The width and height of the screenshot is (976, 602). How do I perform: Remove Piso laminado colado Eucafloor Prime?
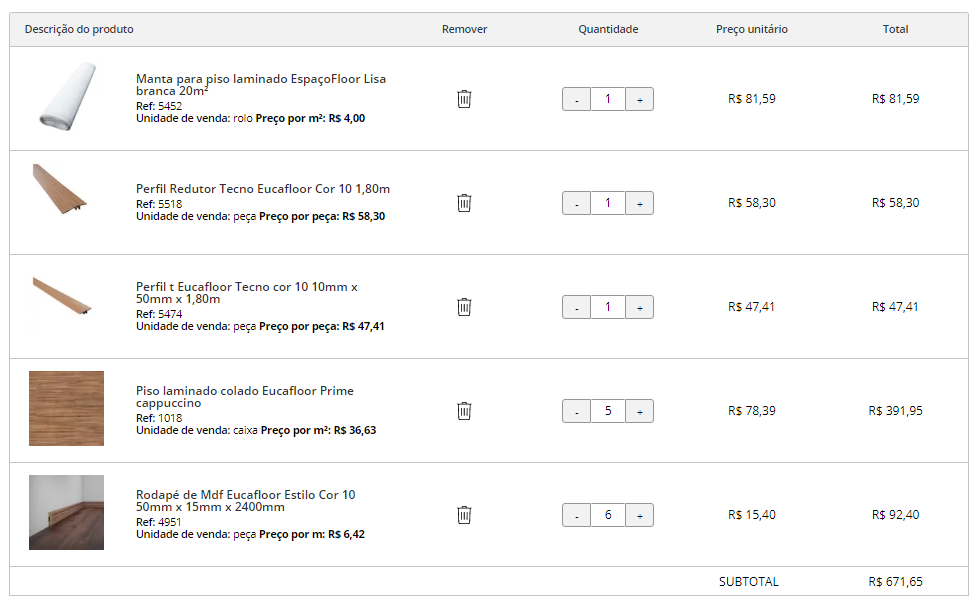464,411
